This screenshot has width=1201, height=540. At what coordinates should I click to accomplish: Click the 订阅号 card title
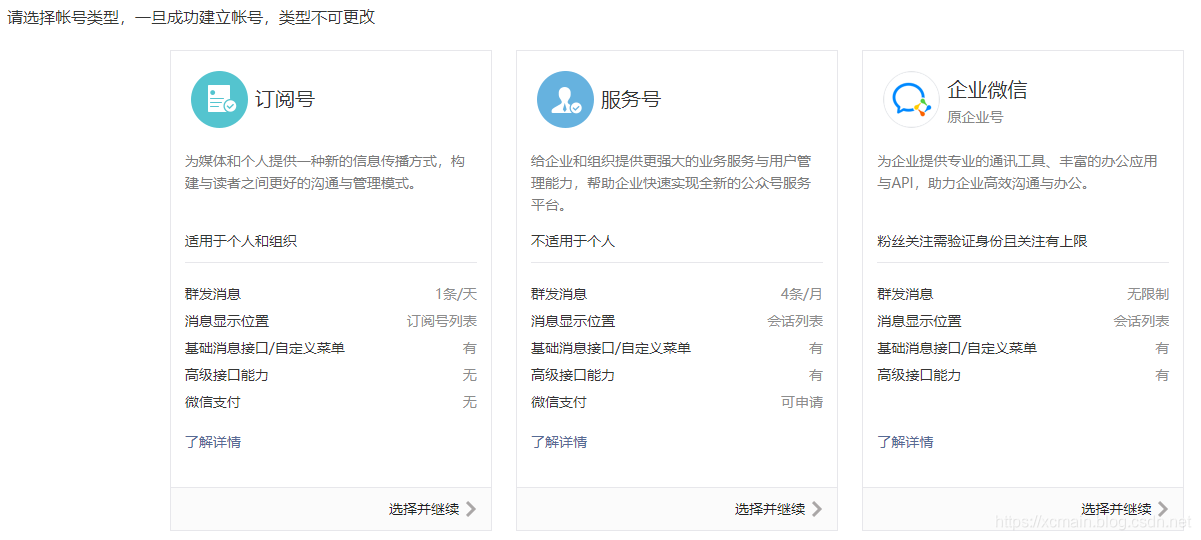[x=285, y=100]
